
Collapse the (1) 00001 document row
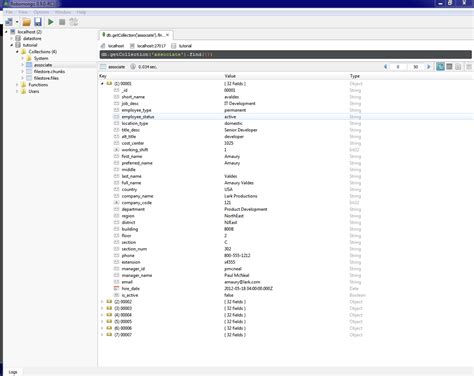(x=102, y=84)
